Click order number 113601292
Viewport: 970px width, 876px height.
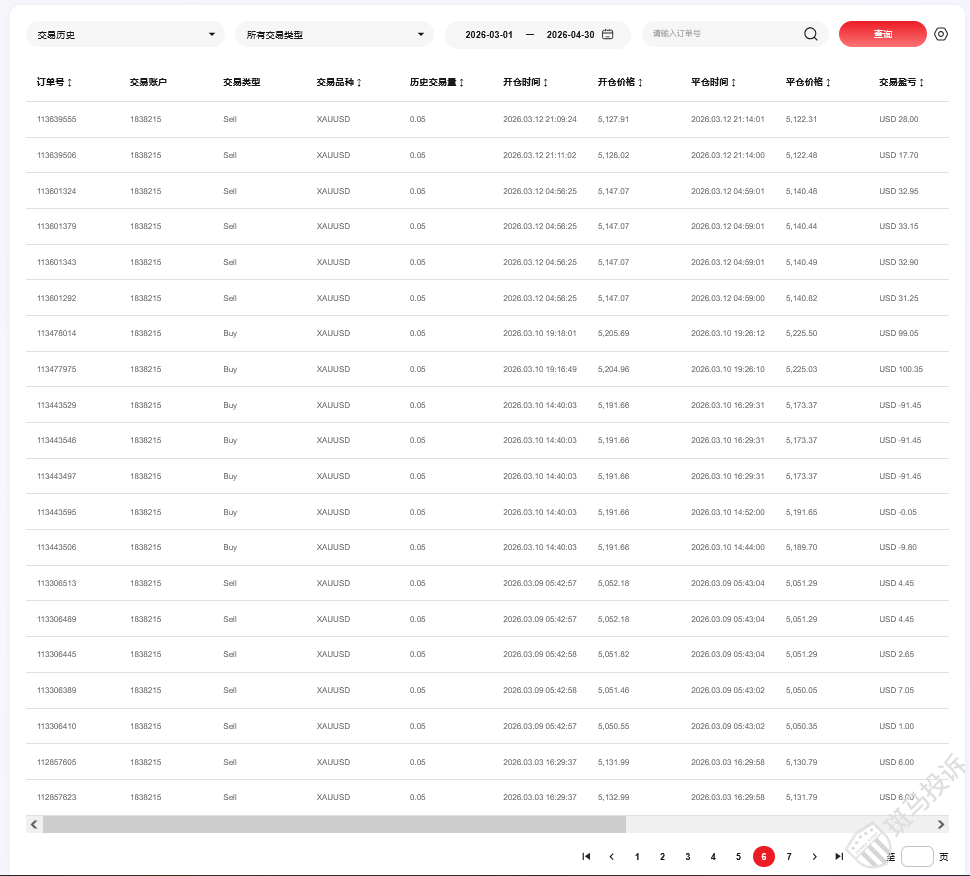(56, 298)
